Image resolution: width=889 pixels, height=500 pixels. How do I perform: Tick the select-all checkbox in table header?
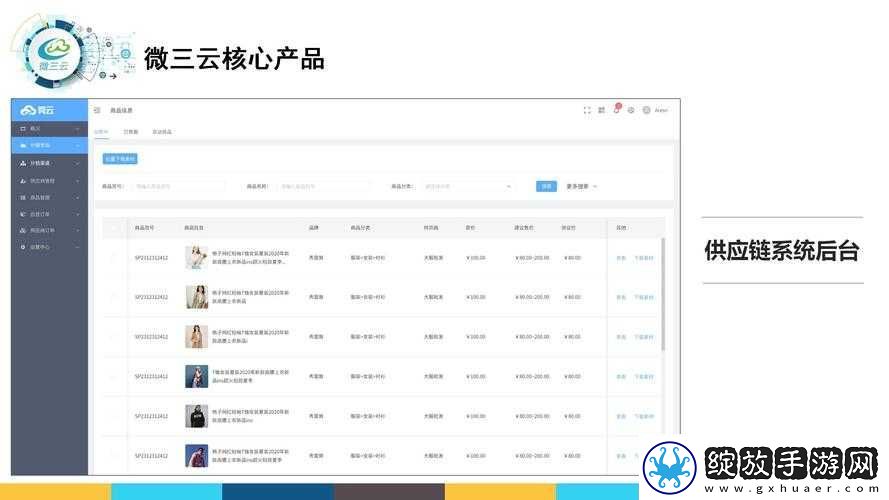pos(114,227)
